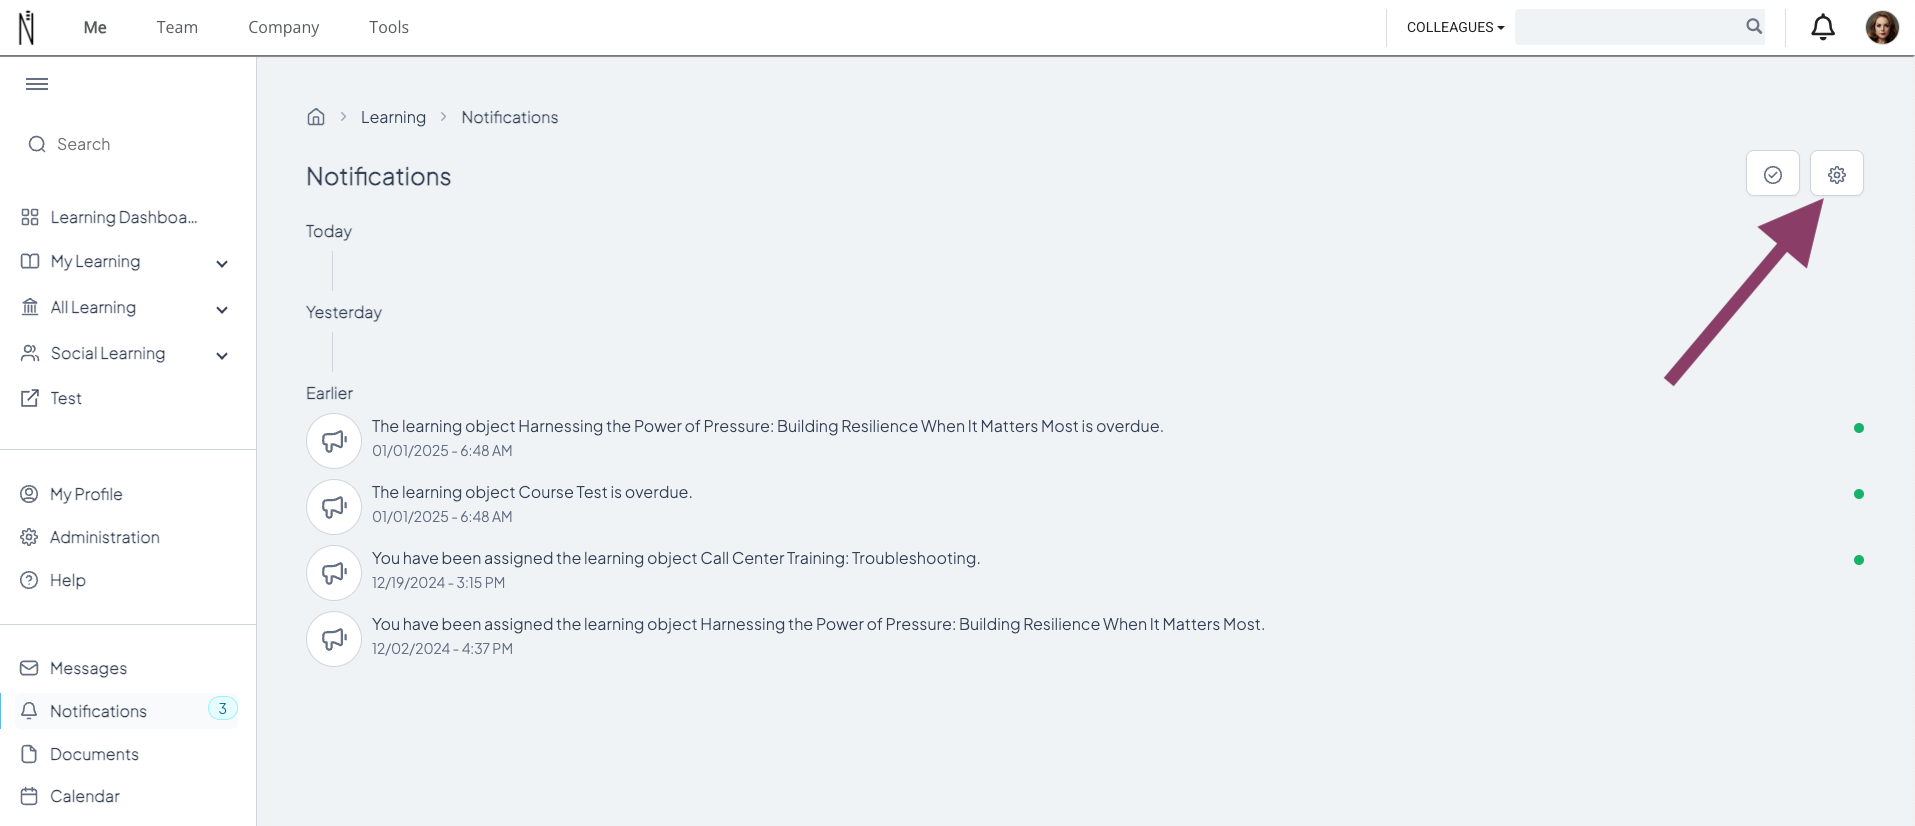The image size is (1915, 826).
Task: Collapse the sidebar with hamburger icon
Action: pos(37,84)
